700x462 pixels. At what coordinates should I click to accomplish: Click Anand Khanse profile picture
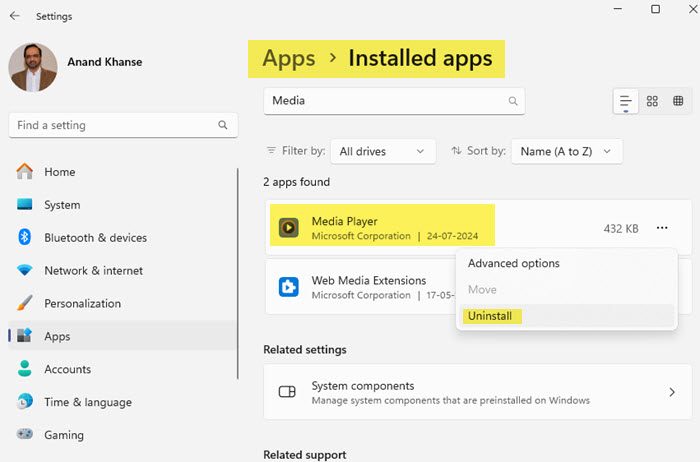(33, 67)
